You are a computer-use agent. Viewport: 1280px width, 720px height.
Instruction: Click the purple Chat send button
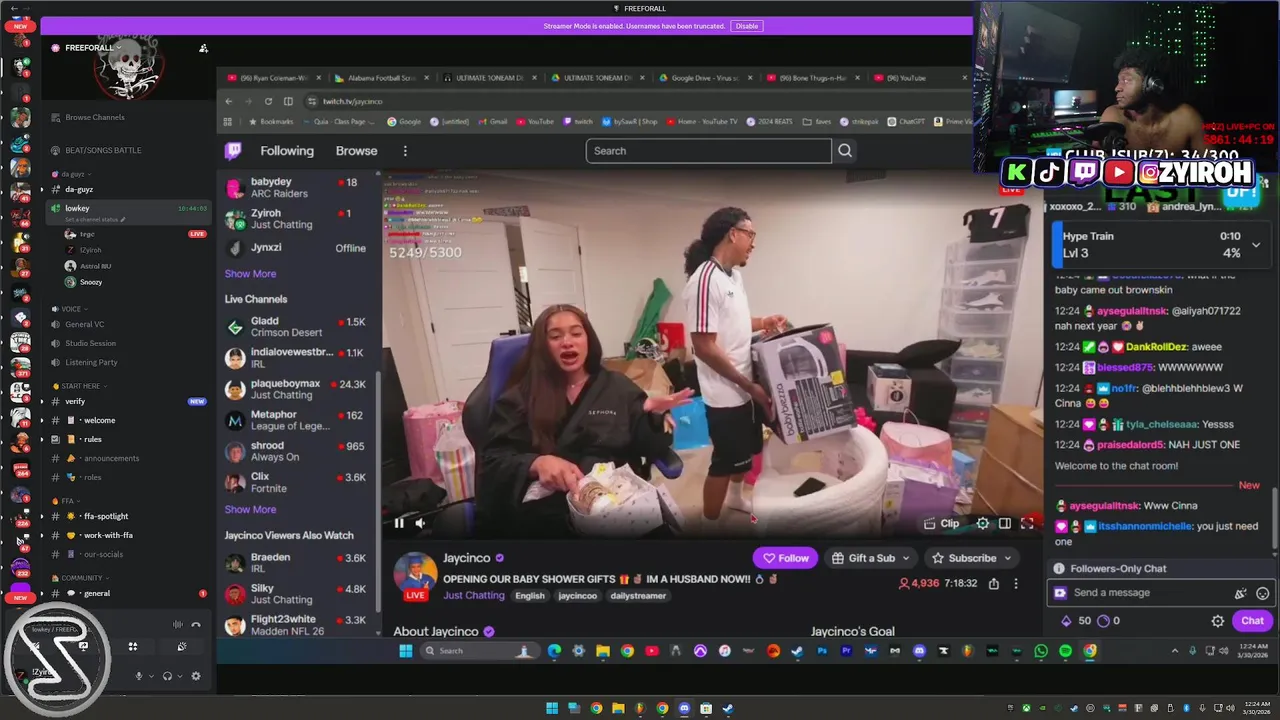[1252, 621]
